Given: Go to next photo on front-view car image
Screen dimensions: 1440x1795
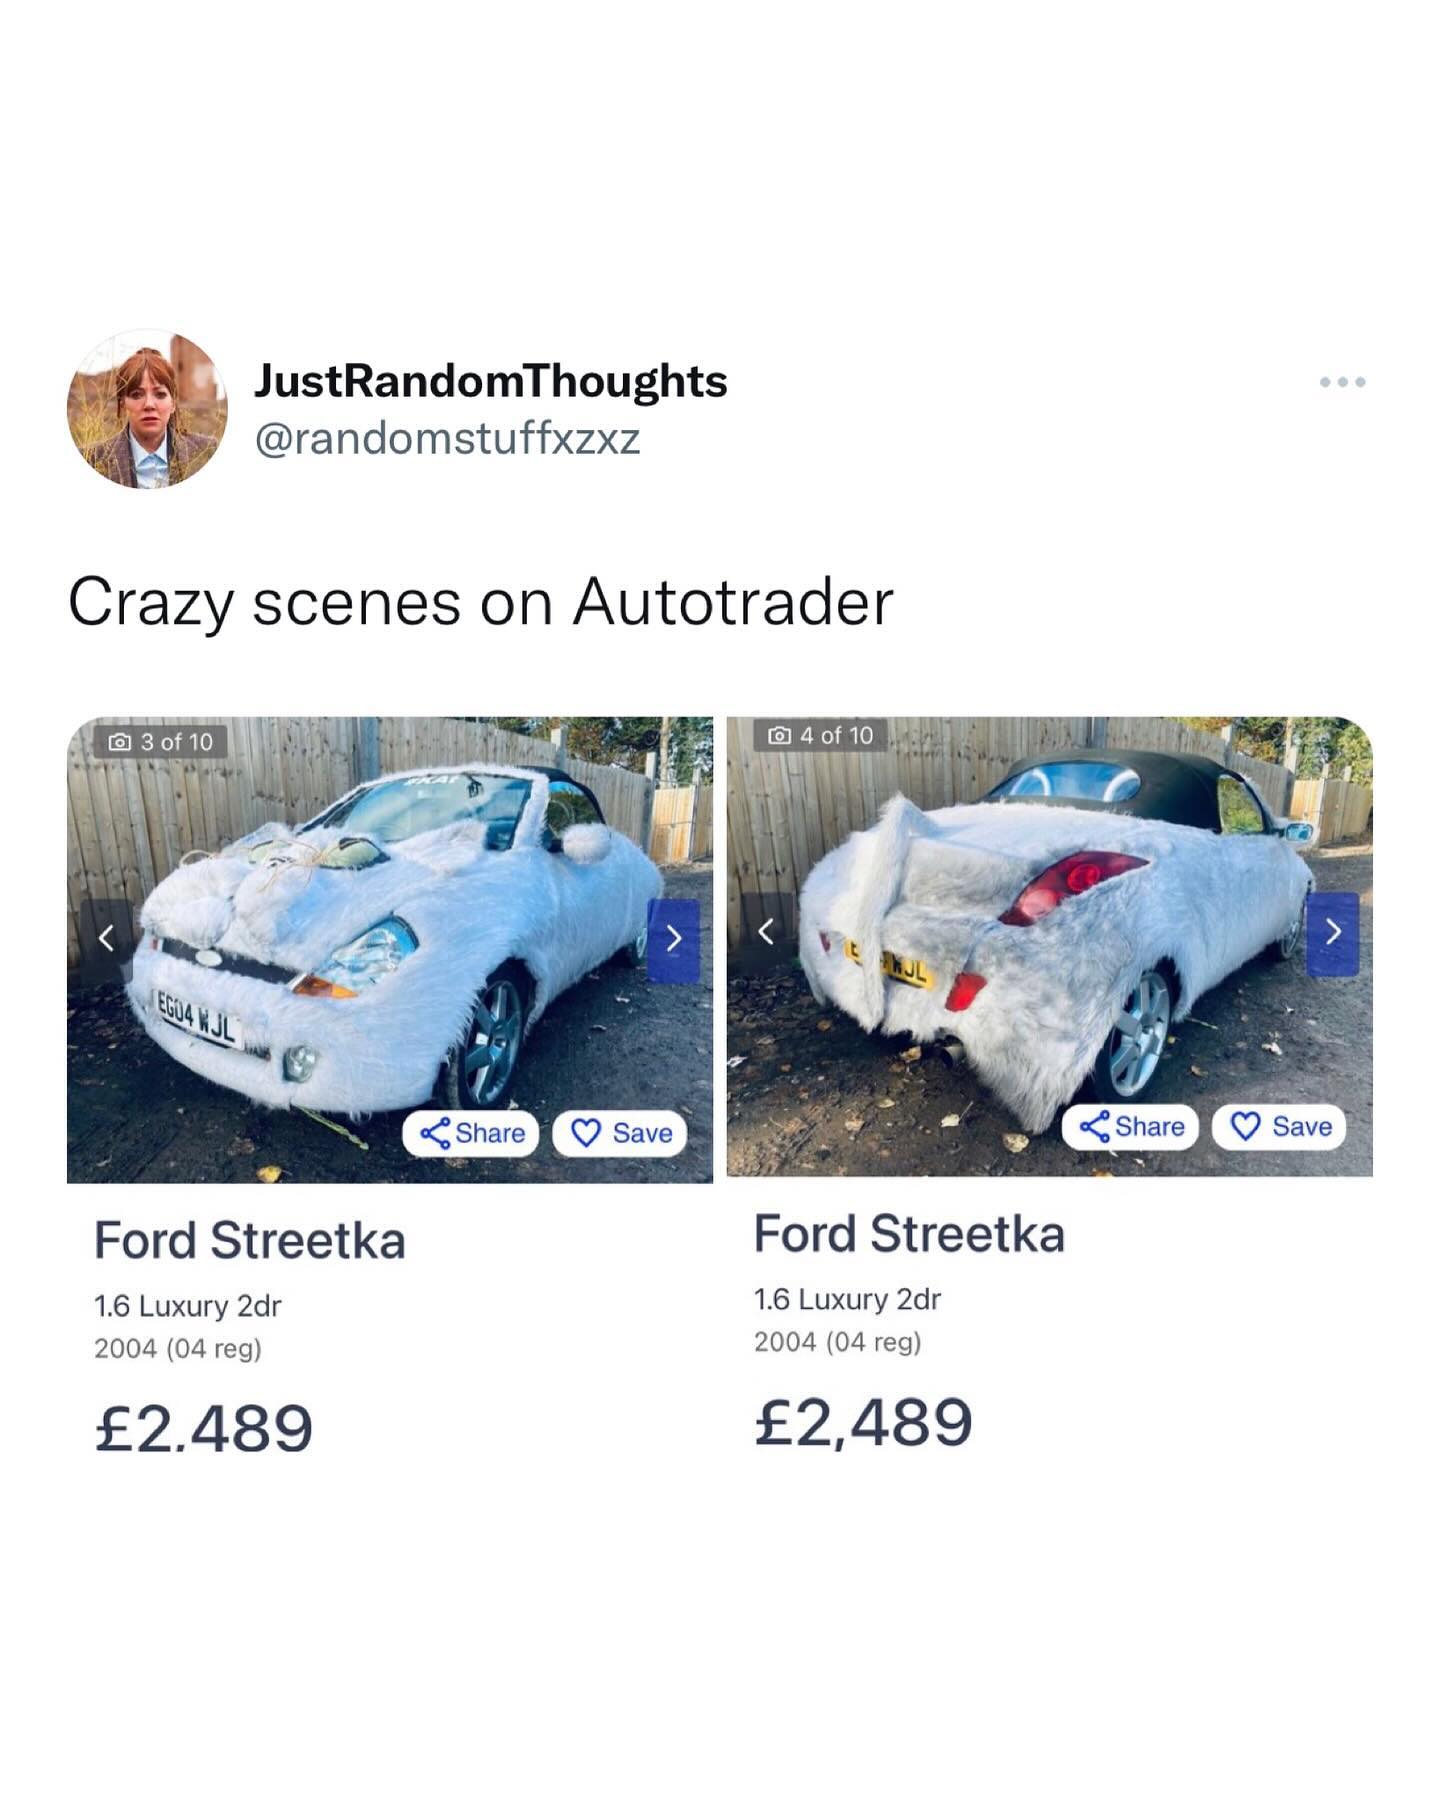Looking at the screenshot, I should [673, 939].
